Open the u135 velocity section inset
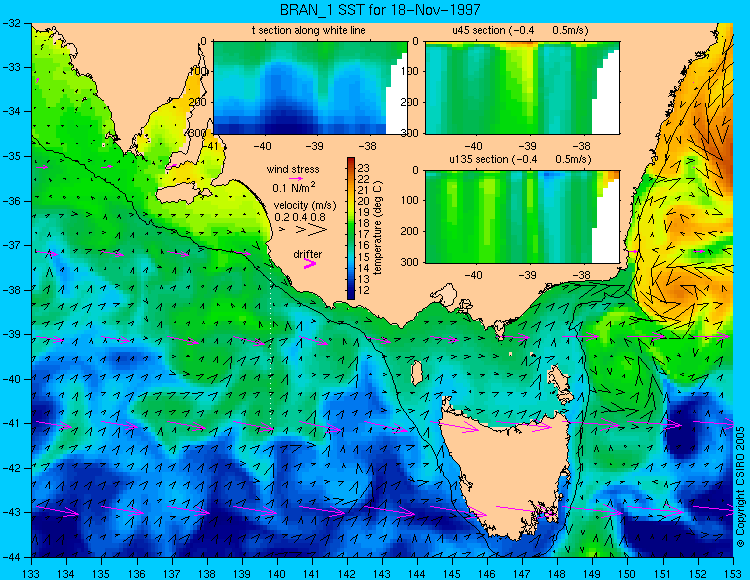Viewport: 750px width, 580px height. click(x=522, y=217)
